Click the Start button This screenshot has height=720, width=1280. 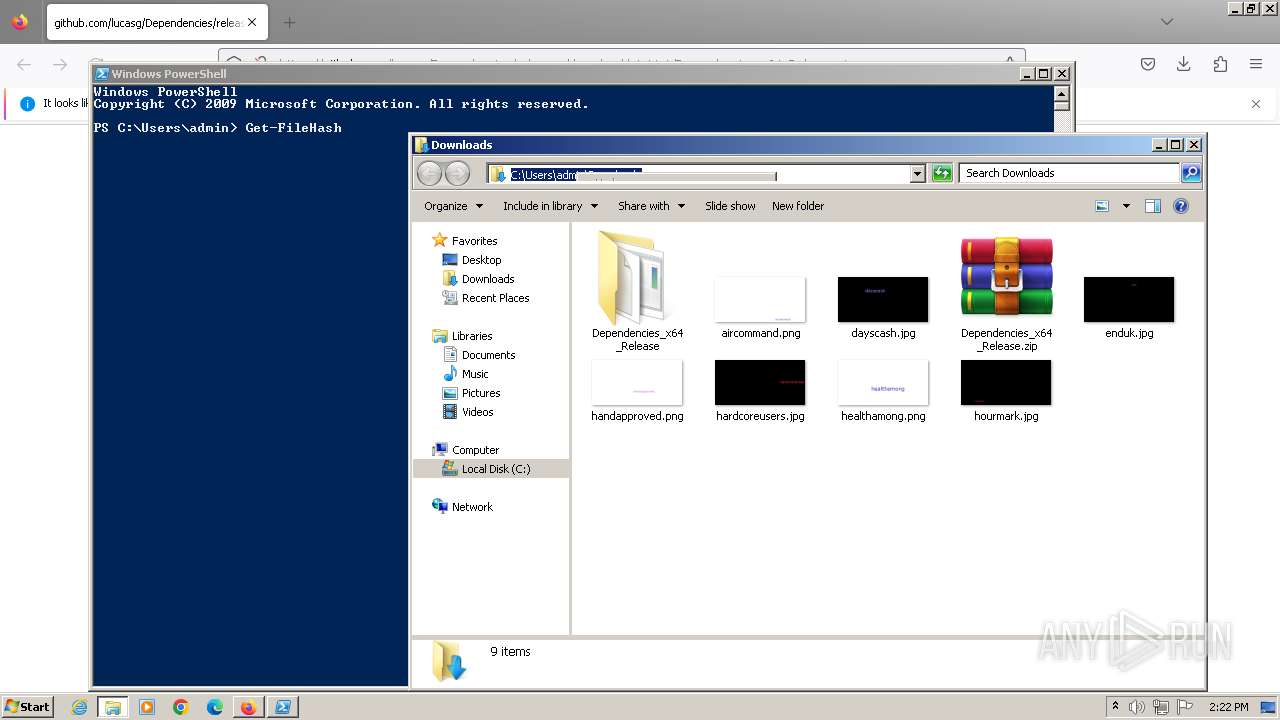point(28,706)
